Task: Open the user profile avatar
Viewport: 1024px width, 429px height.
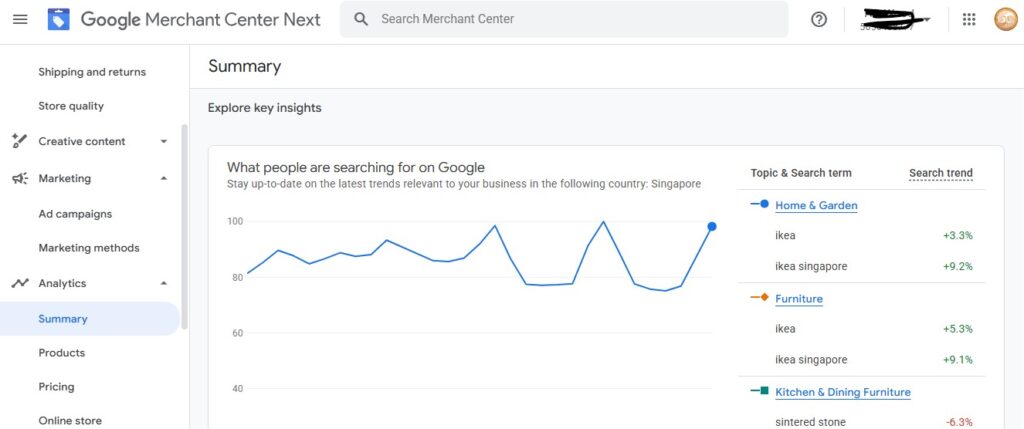Action: [x=1005, y=19]
